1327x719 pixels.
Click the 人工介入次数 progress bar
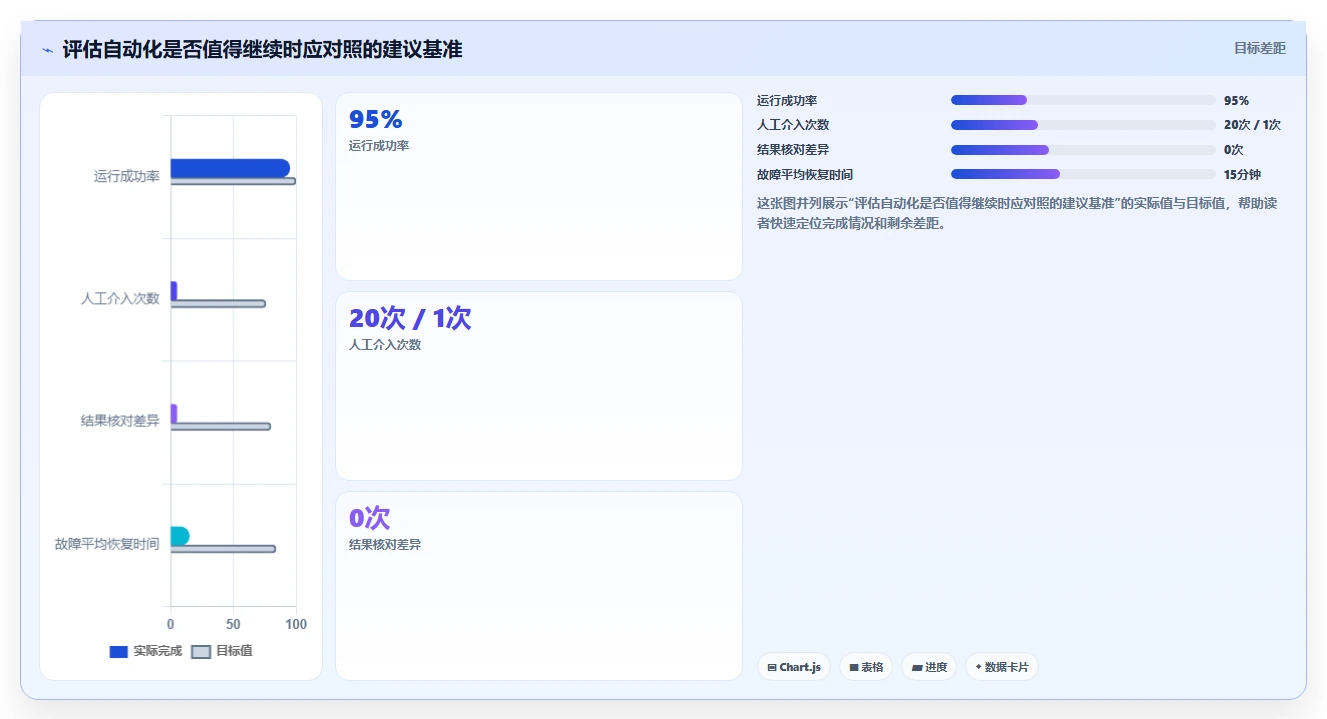coord(1083,125)
